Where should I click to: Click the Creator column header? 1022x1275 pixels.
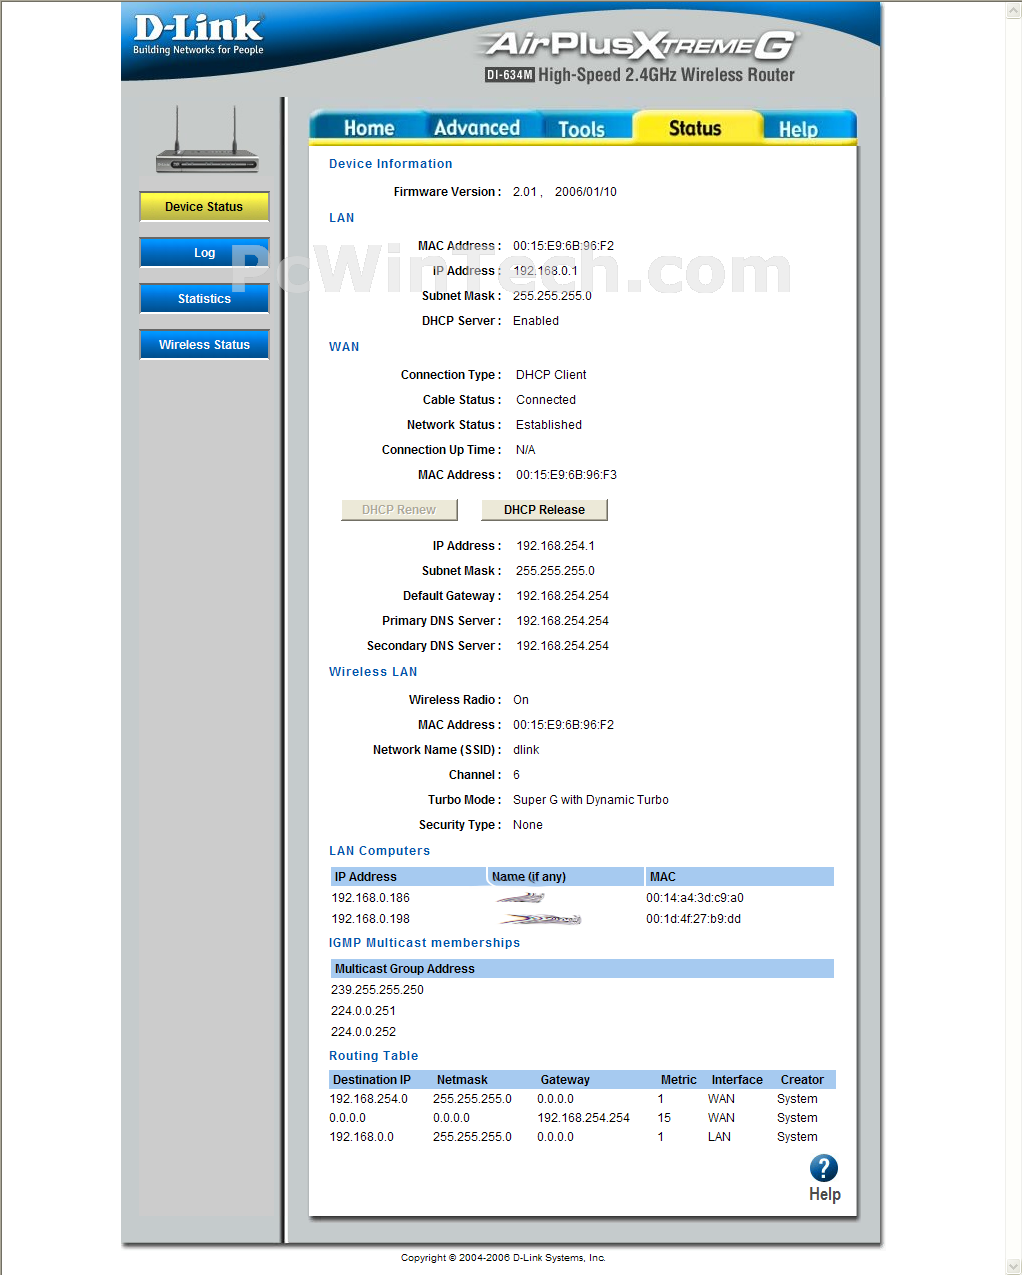[x=802, y=1080]
